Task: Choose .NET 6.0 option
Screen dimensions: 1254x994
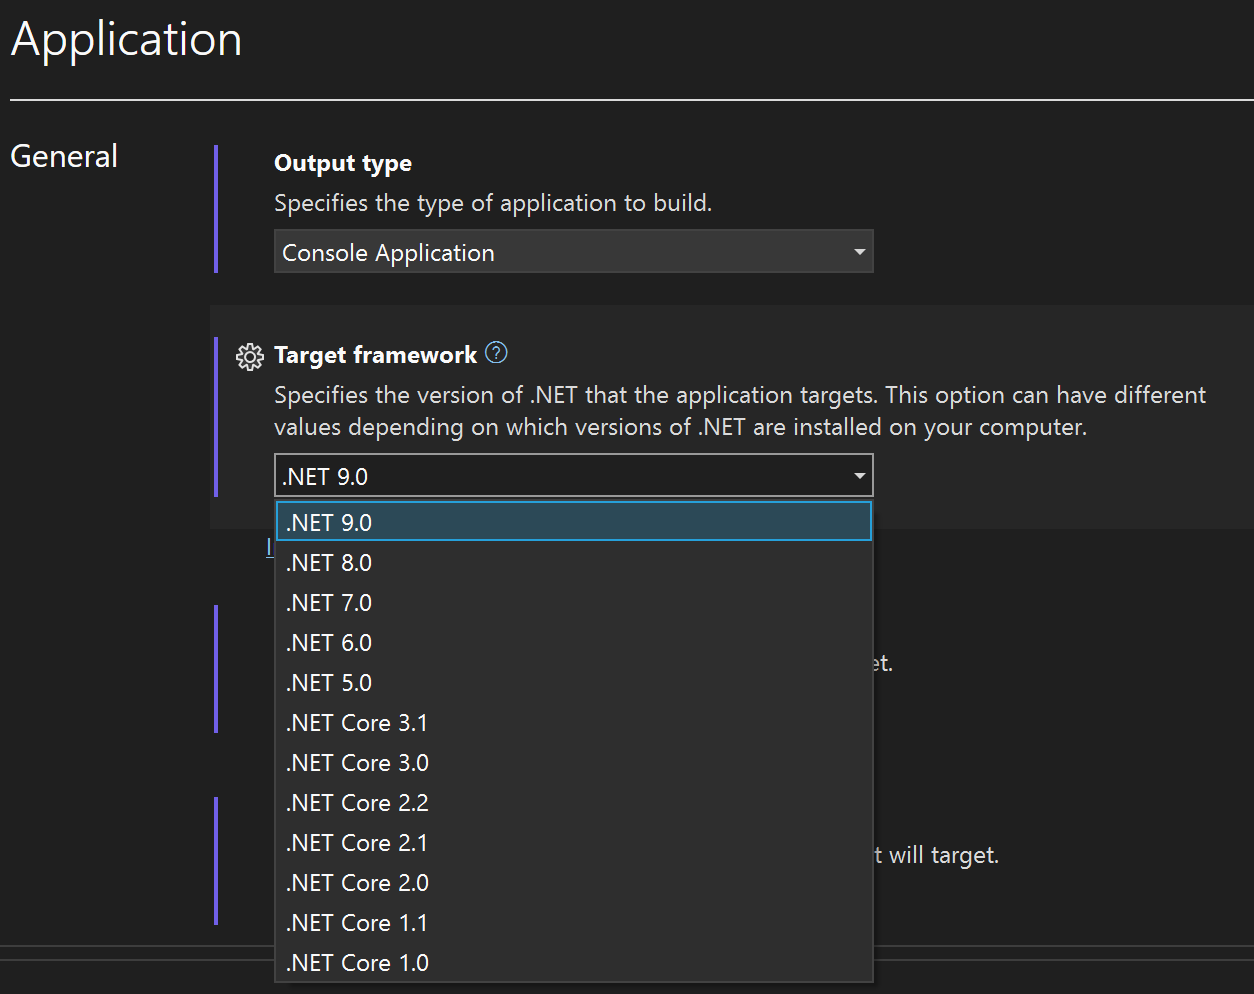Action: (x=574, y=642)
